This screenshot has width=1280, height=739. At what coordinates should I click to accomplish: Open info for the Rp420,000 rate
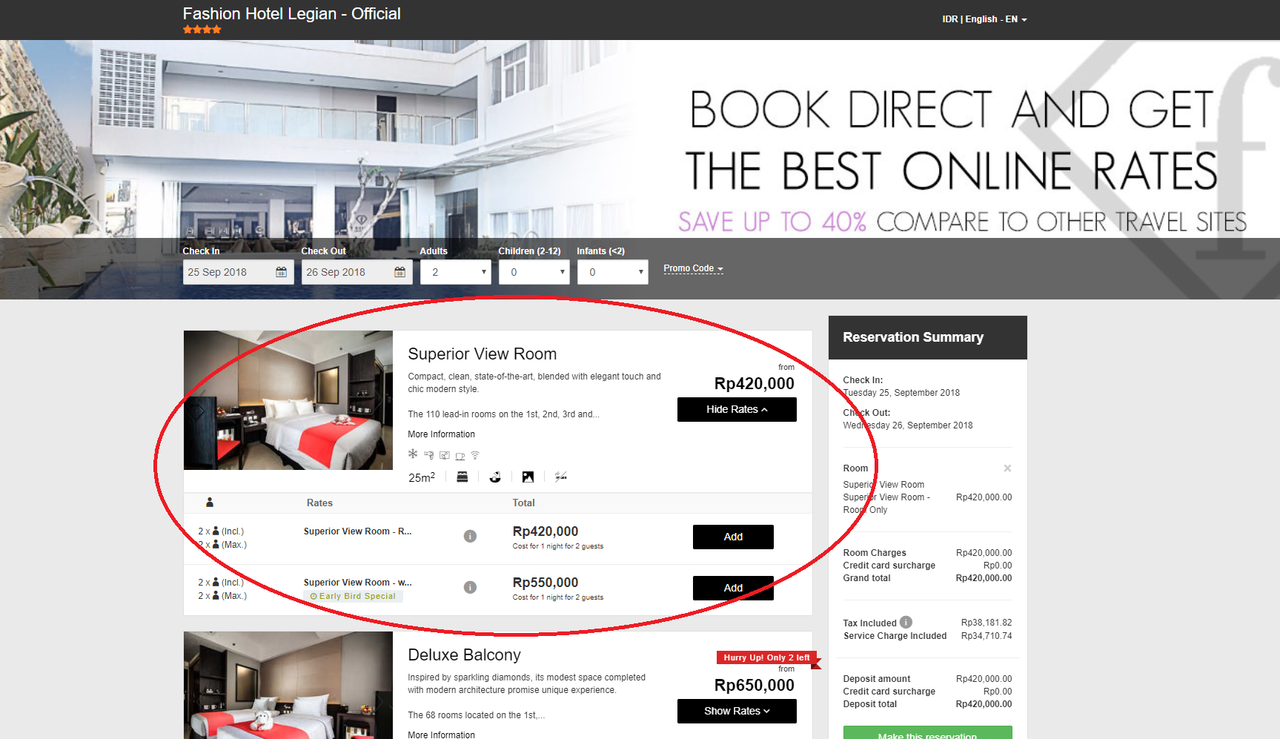pyautogui.click(x=470, y=537)
